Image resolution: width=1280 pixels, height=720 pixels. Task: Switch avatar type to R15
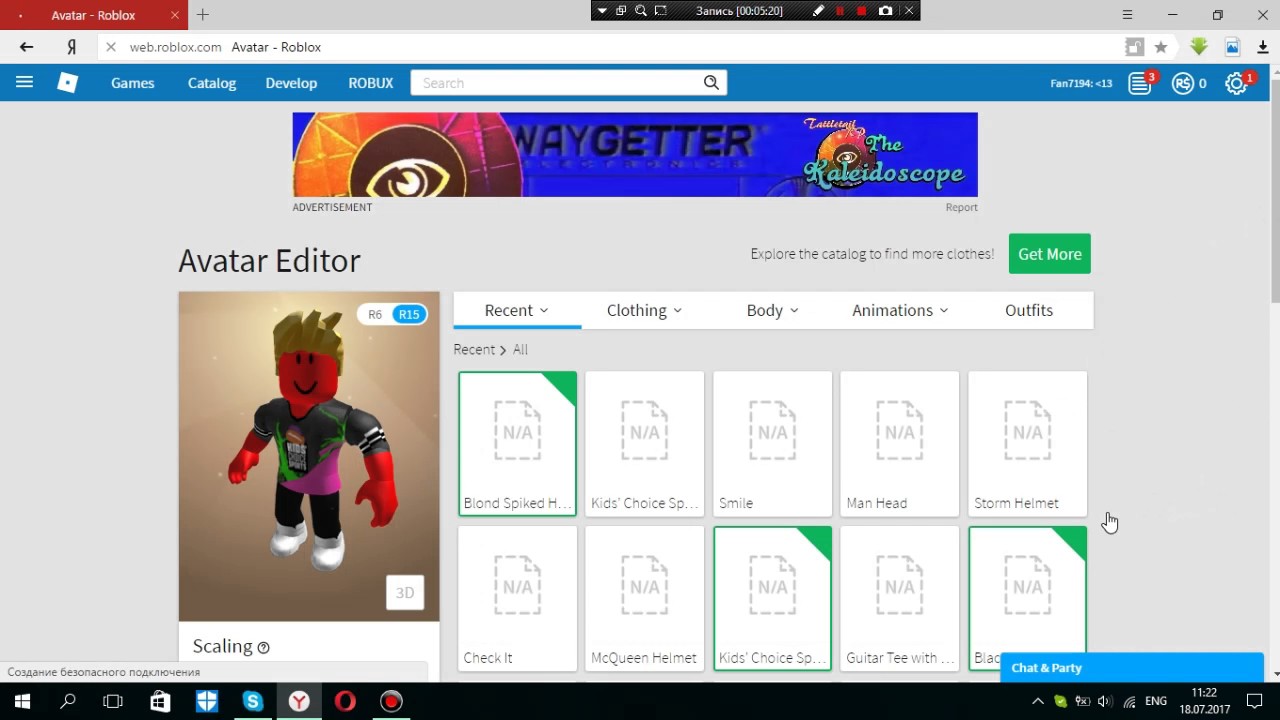coord(409,314)
